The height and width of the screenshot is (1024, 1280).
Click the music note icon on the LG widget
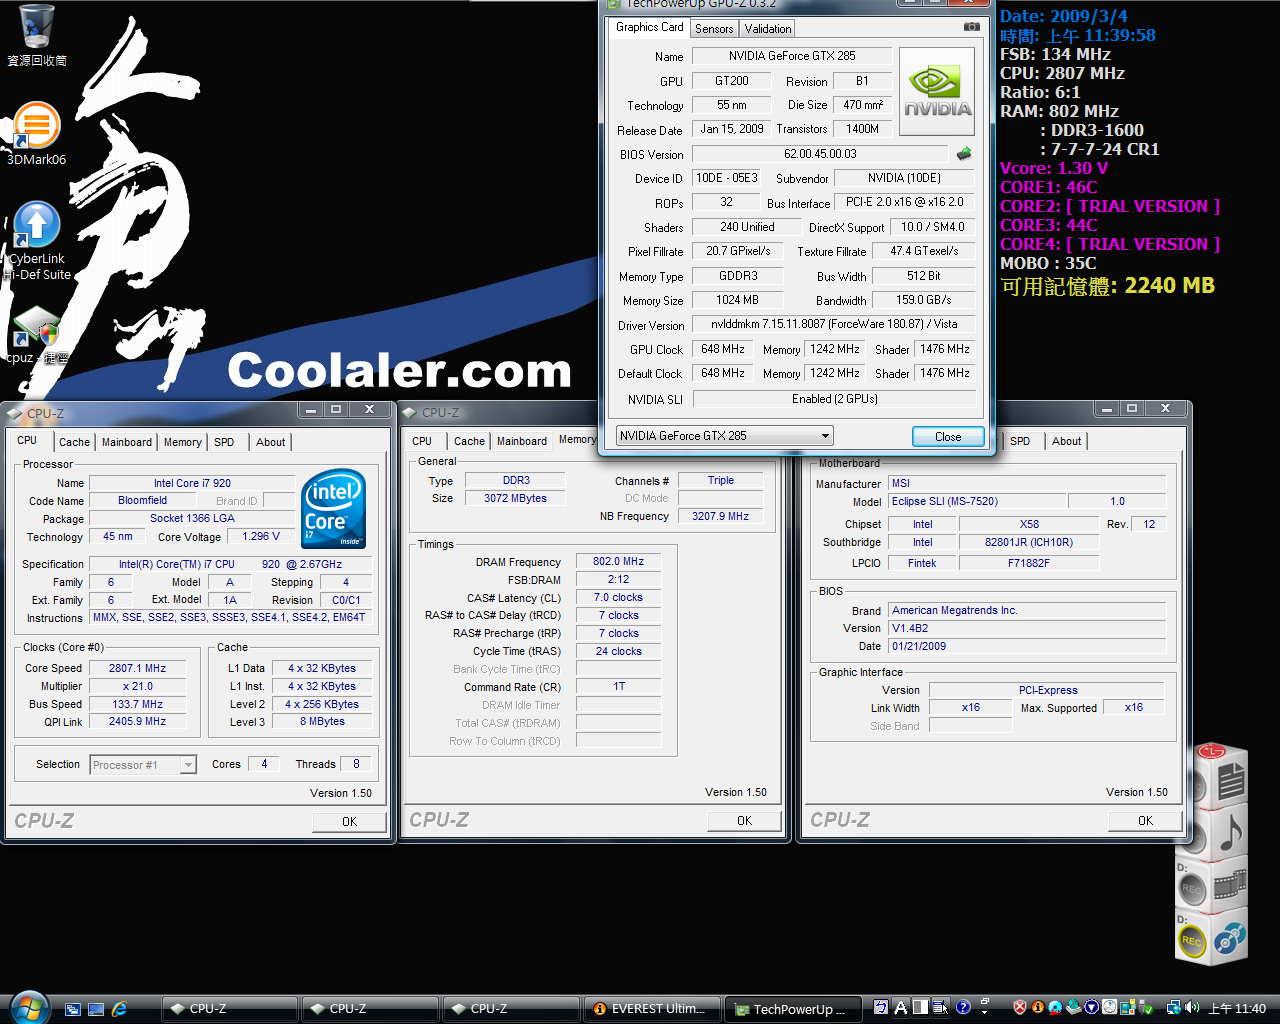1231,832
